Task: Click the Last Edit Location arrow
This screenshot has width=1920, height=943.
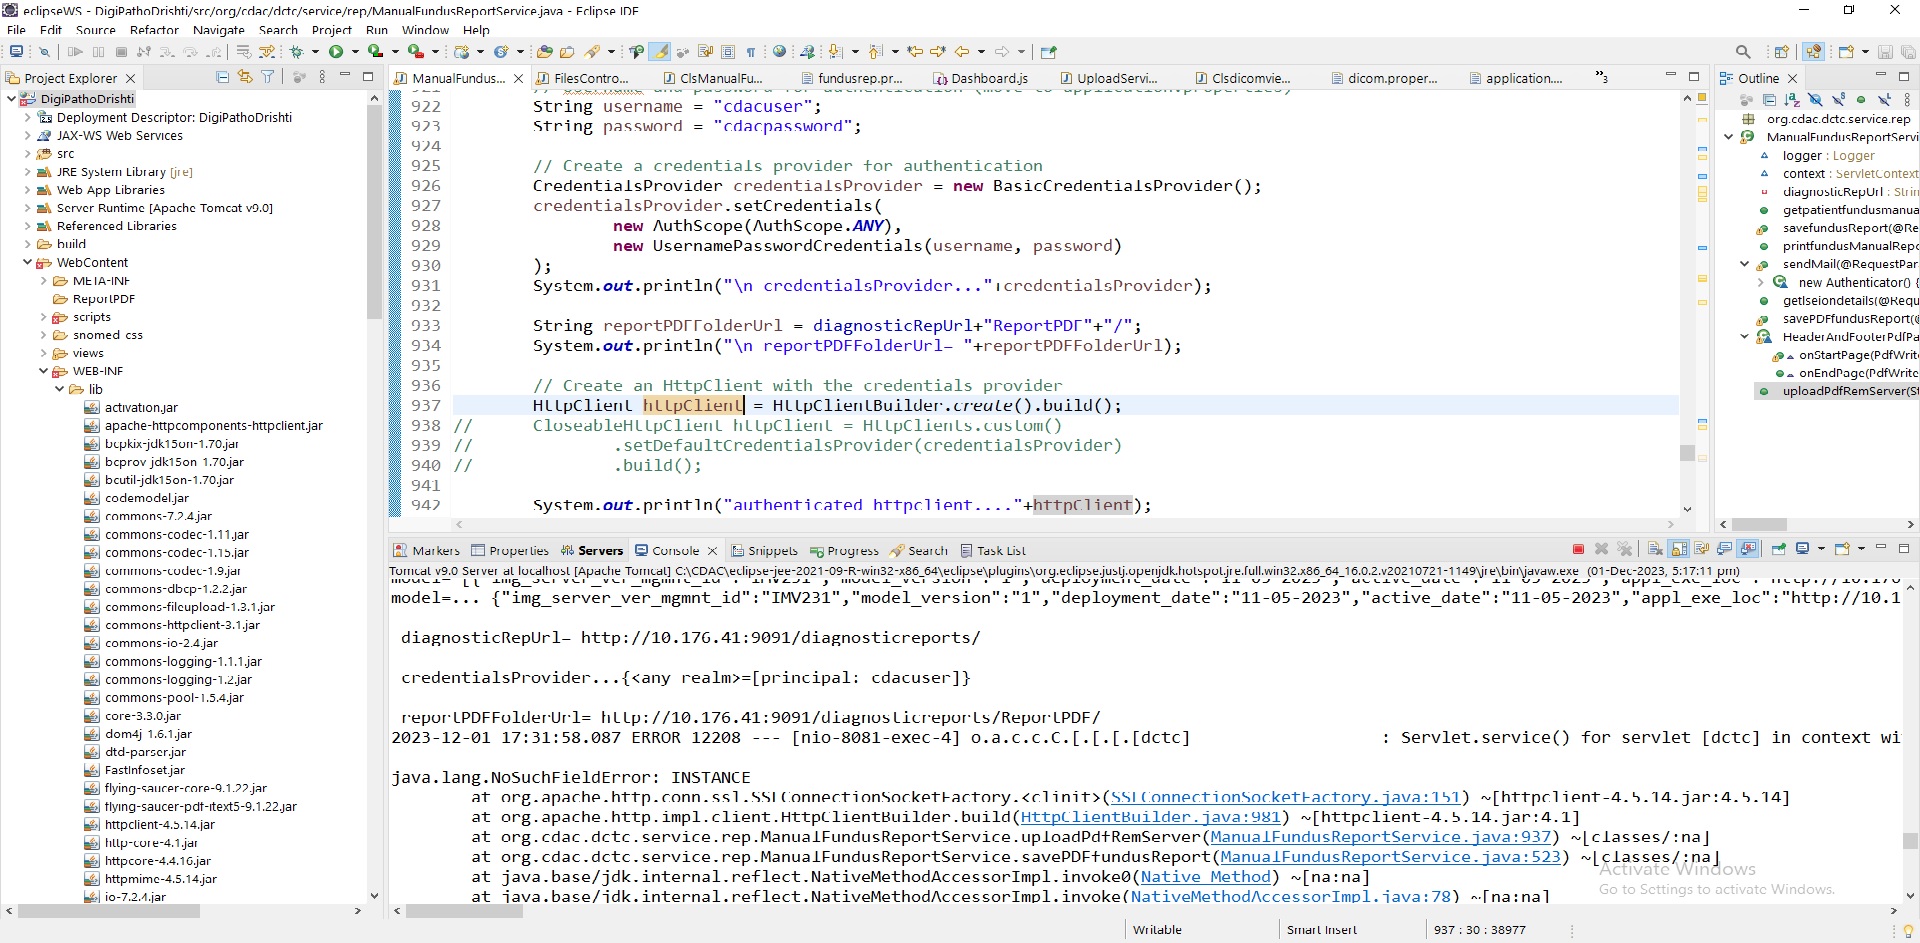Action: tap(915, 52)
